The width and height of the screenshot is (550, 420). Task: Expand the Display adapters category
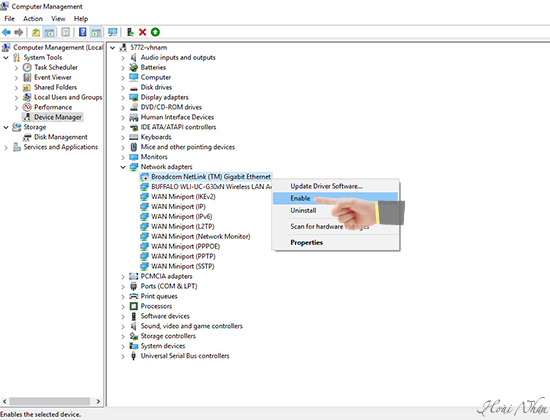click(123, 98)
